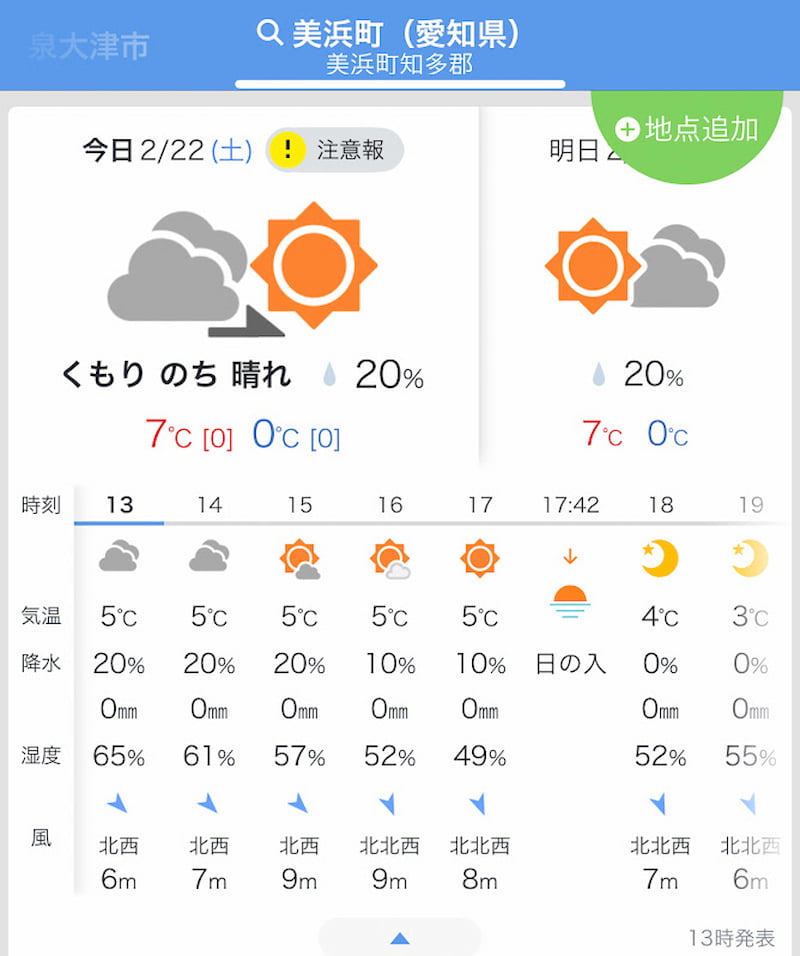Click the 13 o'clock wind direction arrow

pos(119,802)
